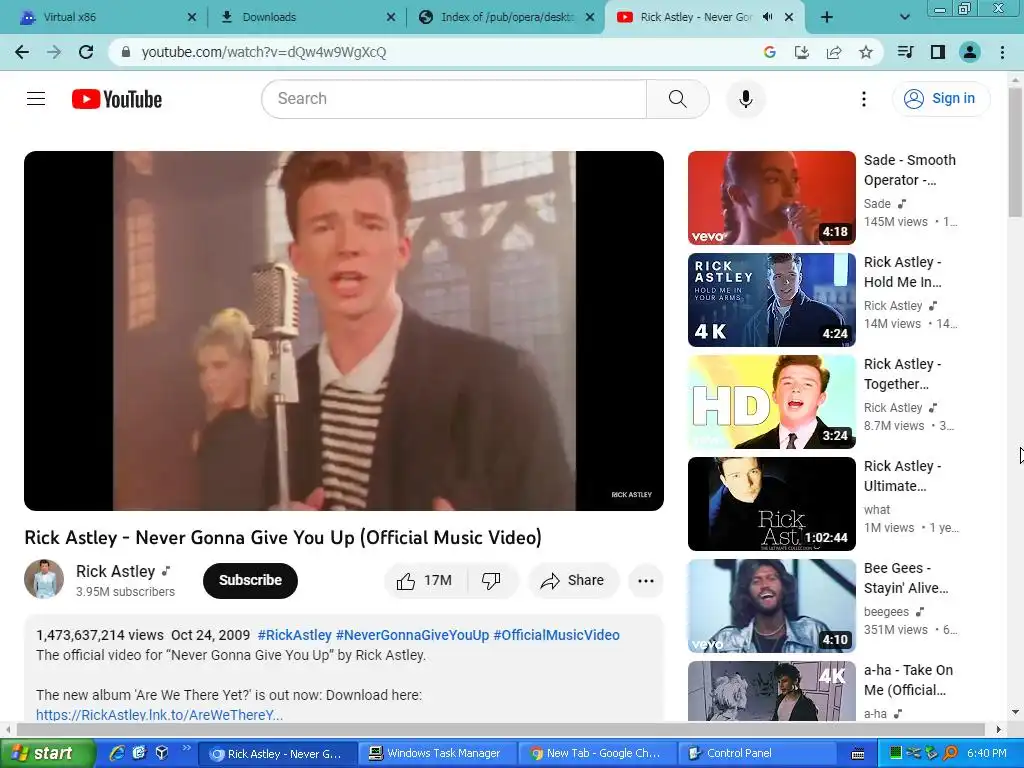Open Rick Astley channel avatar

[x=44, y=579]
